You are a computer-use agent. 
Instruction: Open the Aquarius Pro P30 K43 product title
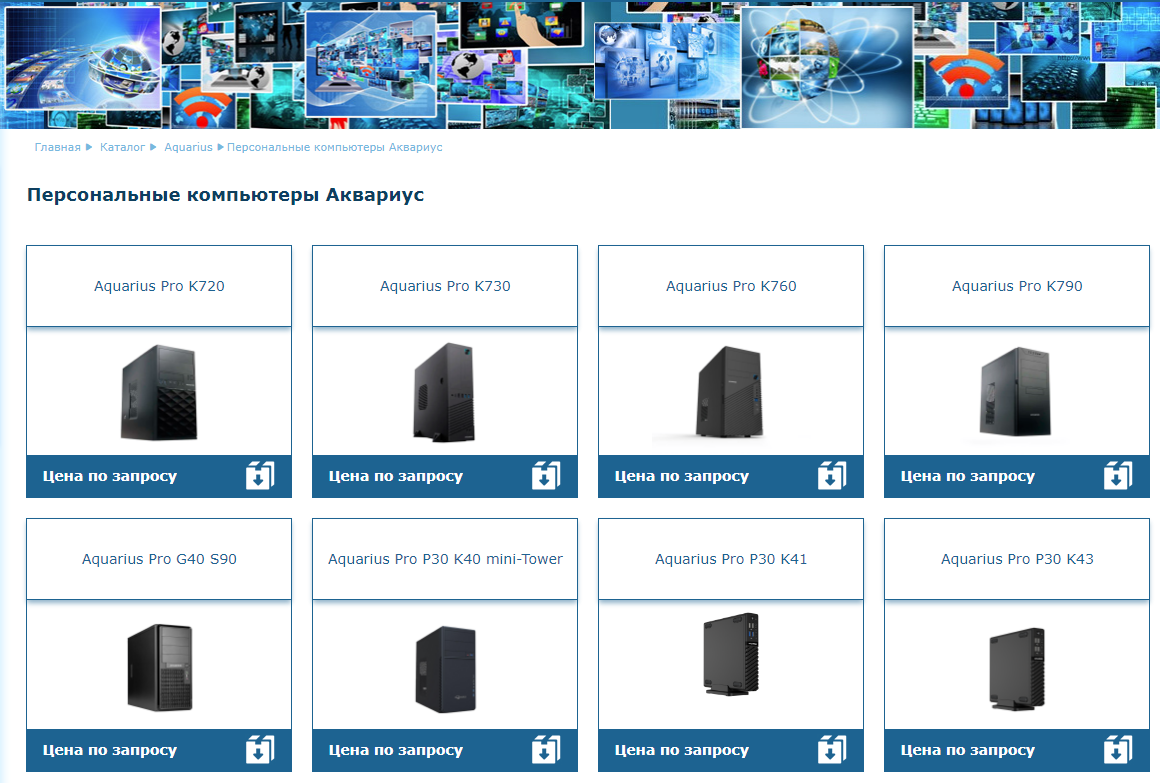point(1017,559)
